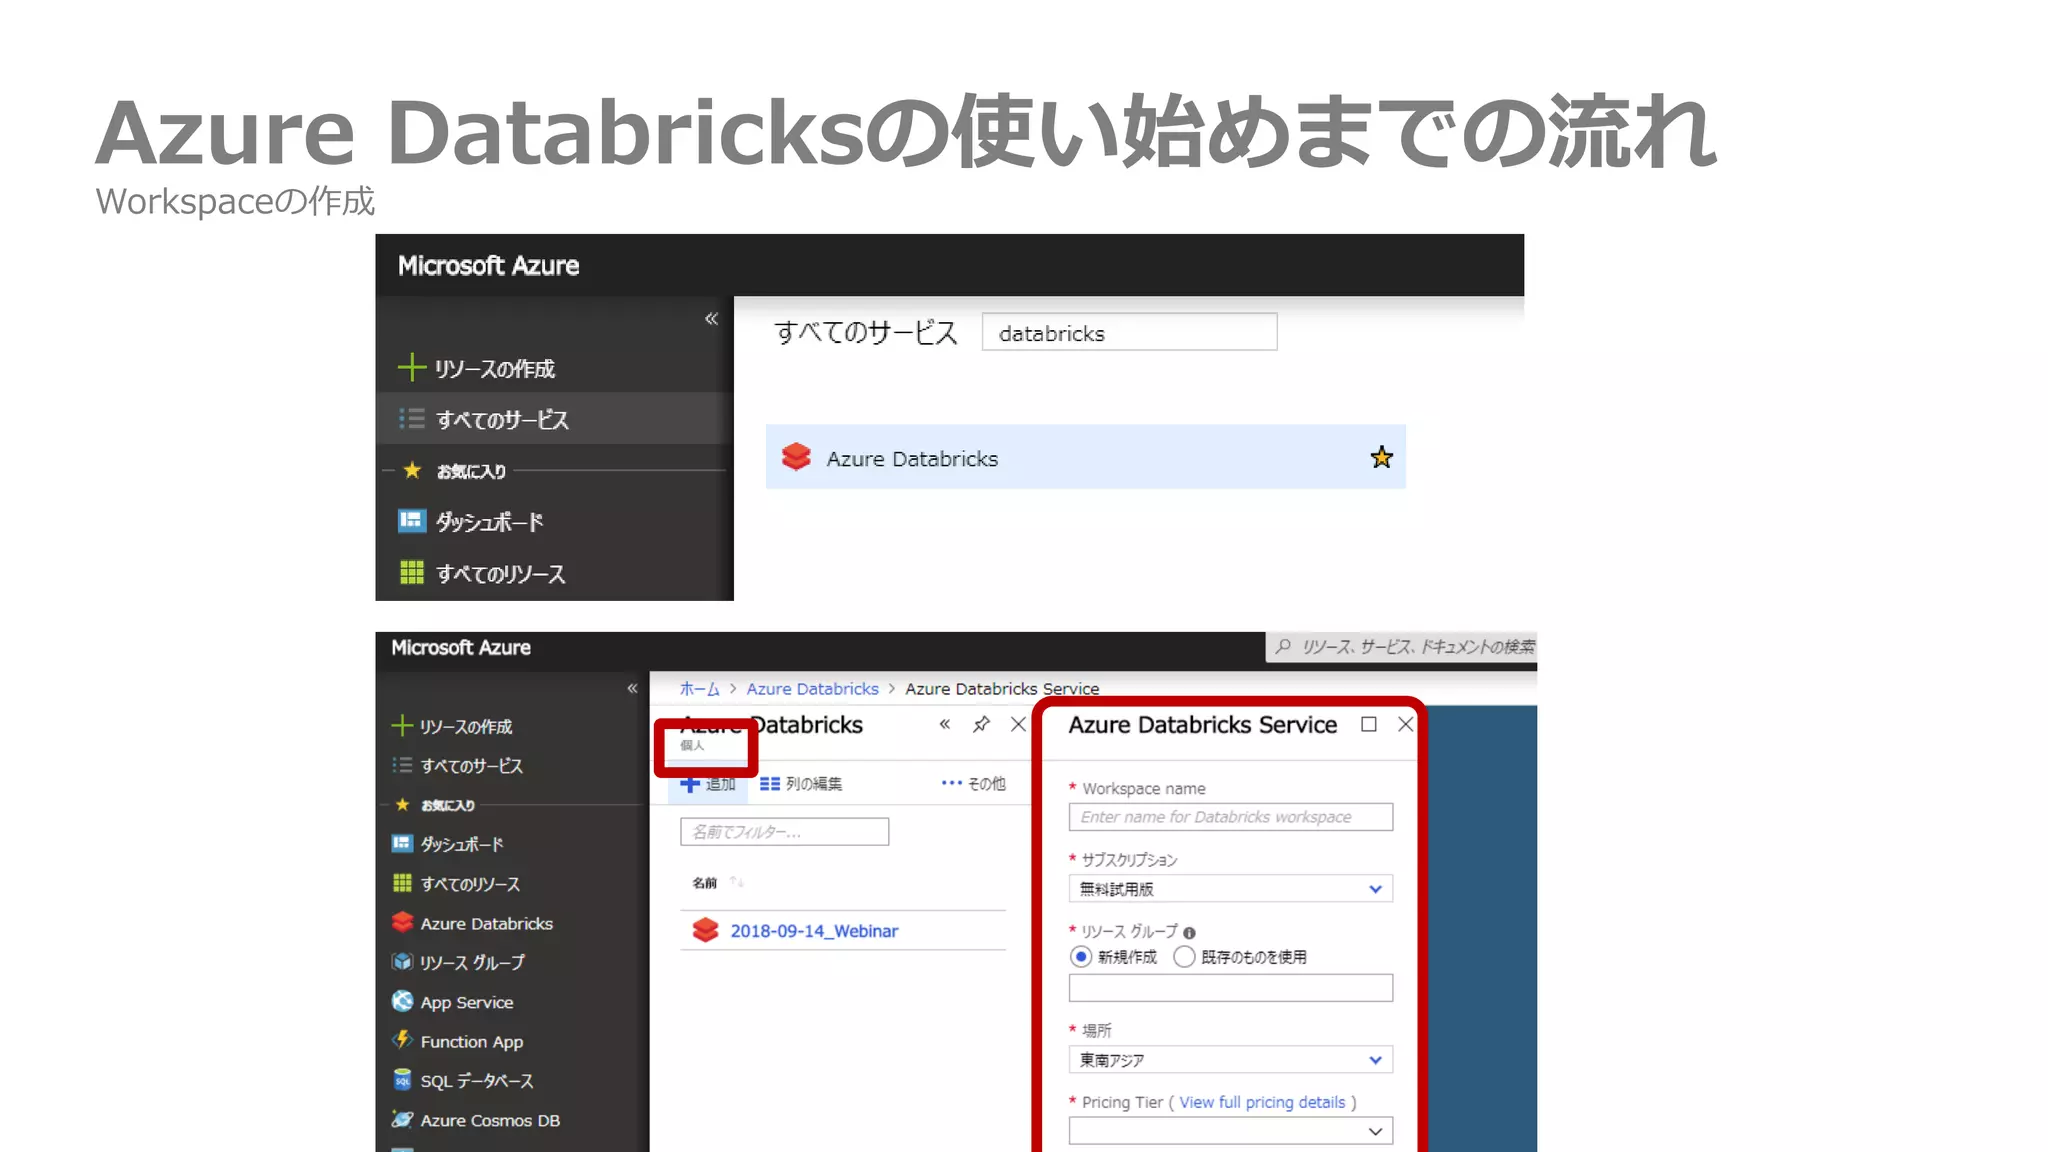This screenshot has width=2048, height=1152.
Task: Sort by 名前 column arrows
Action: click(x=737, y=882)
